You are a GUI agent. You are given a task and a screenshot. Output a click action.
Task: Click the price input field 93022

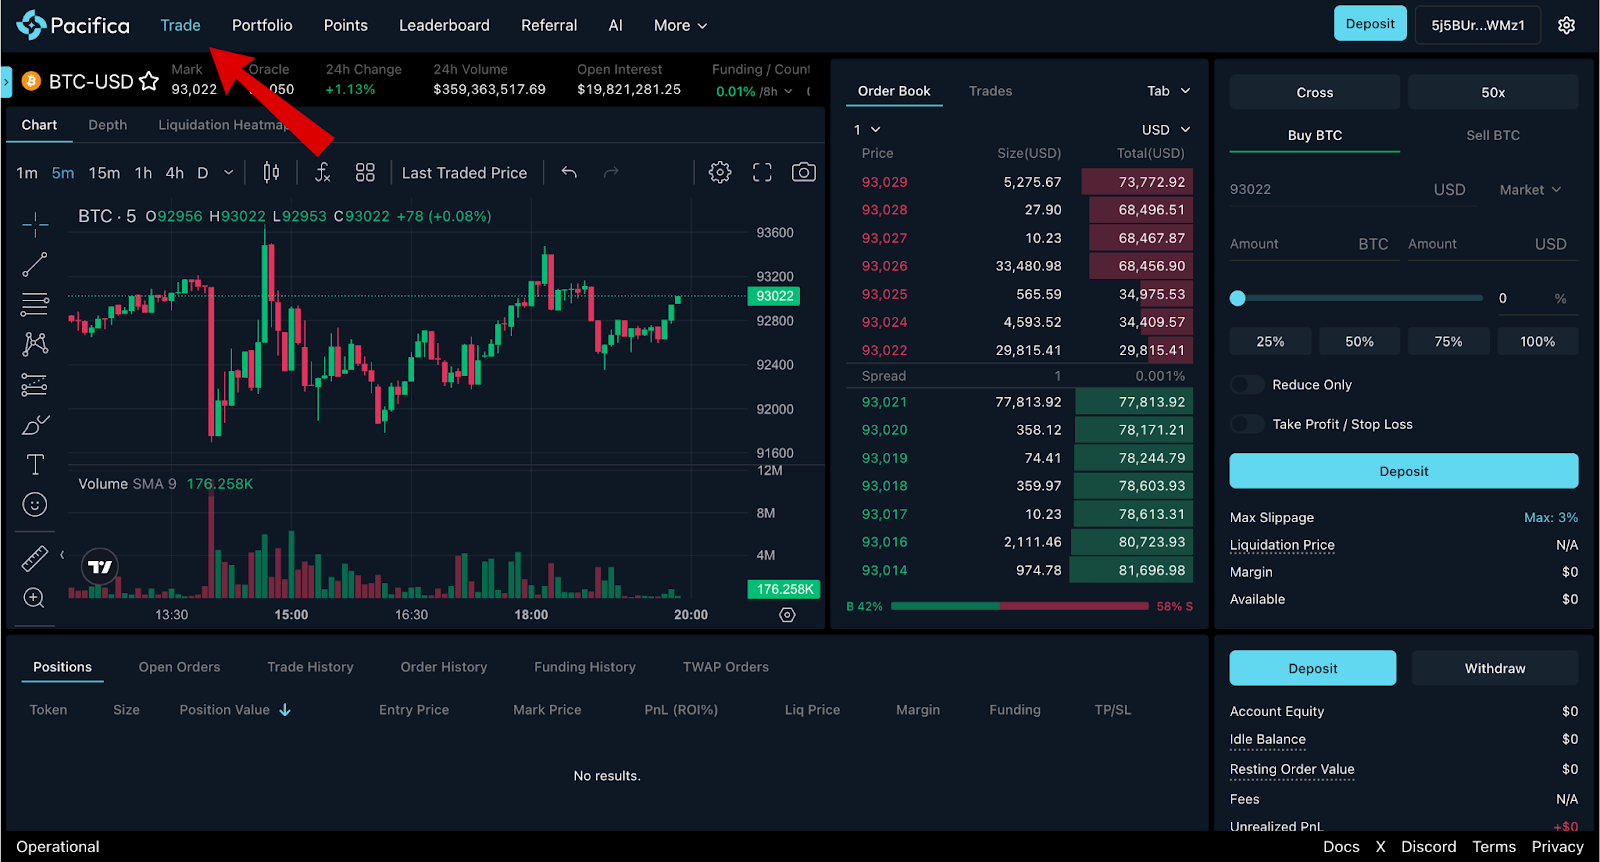click(x=1328, y=190)
